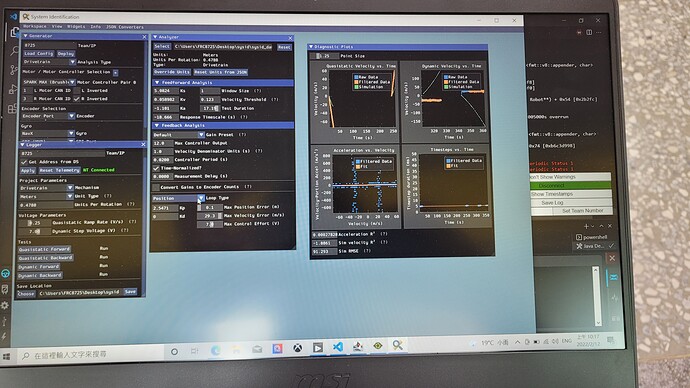The image size is (690, 388).
Task: Open VS Code Explorer sidebar icon
Action: click(x=15, y=32)
